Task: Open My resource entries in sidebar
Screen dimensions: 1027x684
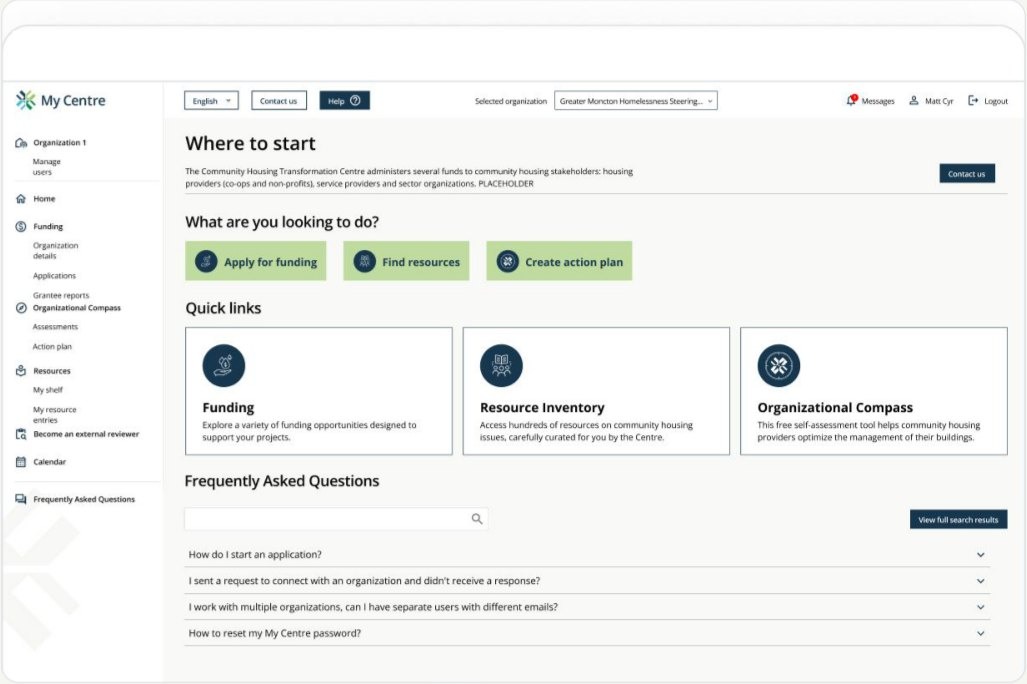Action: pyautogui.click(x=54, y=415)
